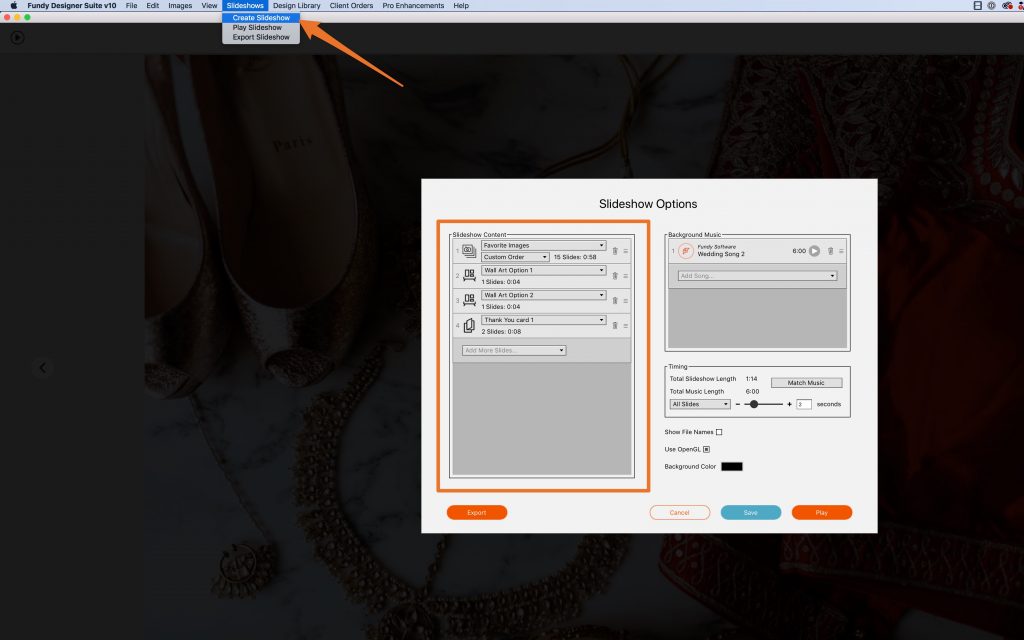
Task: Click the Cancel button
Action: [680, 513]
